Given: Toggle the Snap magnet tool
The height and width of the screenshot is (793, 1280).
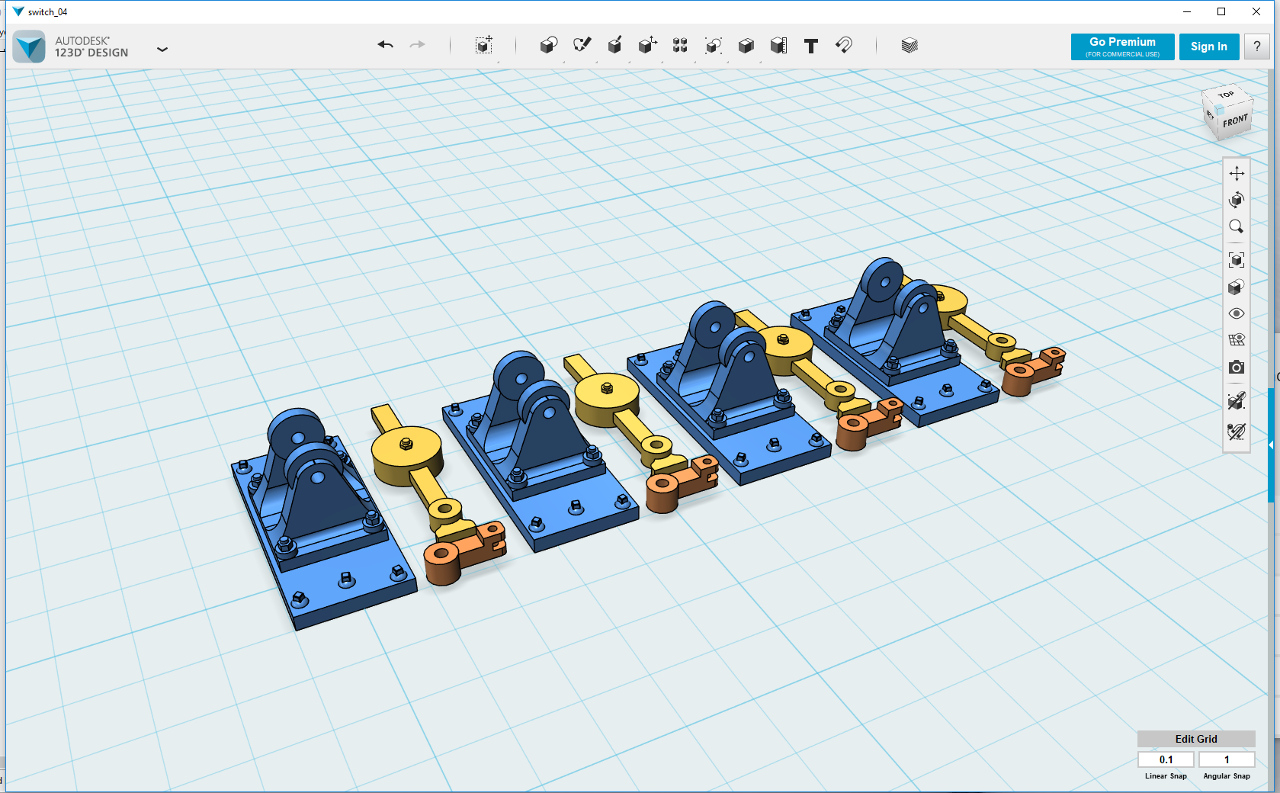Looking at the screenshot, I should pos(843,45).
